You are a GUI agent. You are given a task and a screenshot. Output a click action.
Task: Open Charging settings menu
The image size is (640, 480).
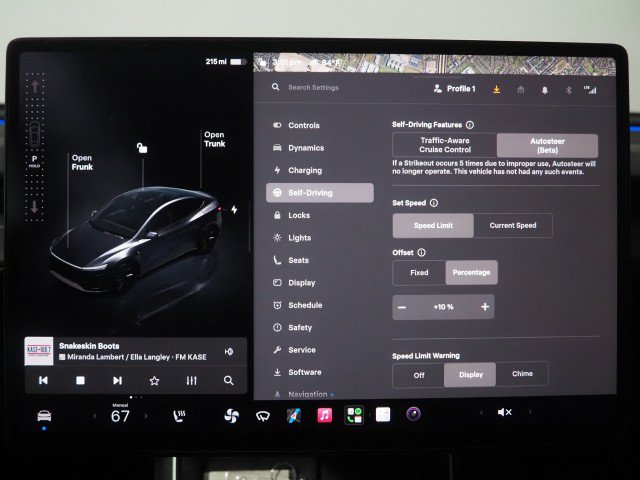click(320, 170)
